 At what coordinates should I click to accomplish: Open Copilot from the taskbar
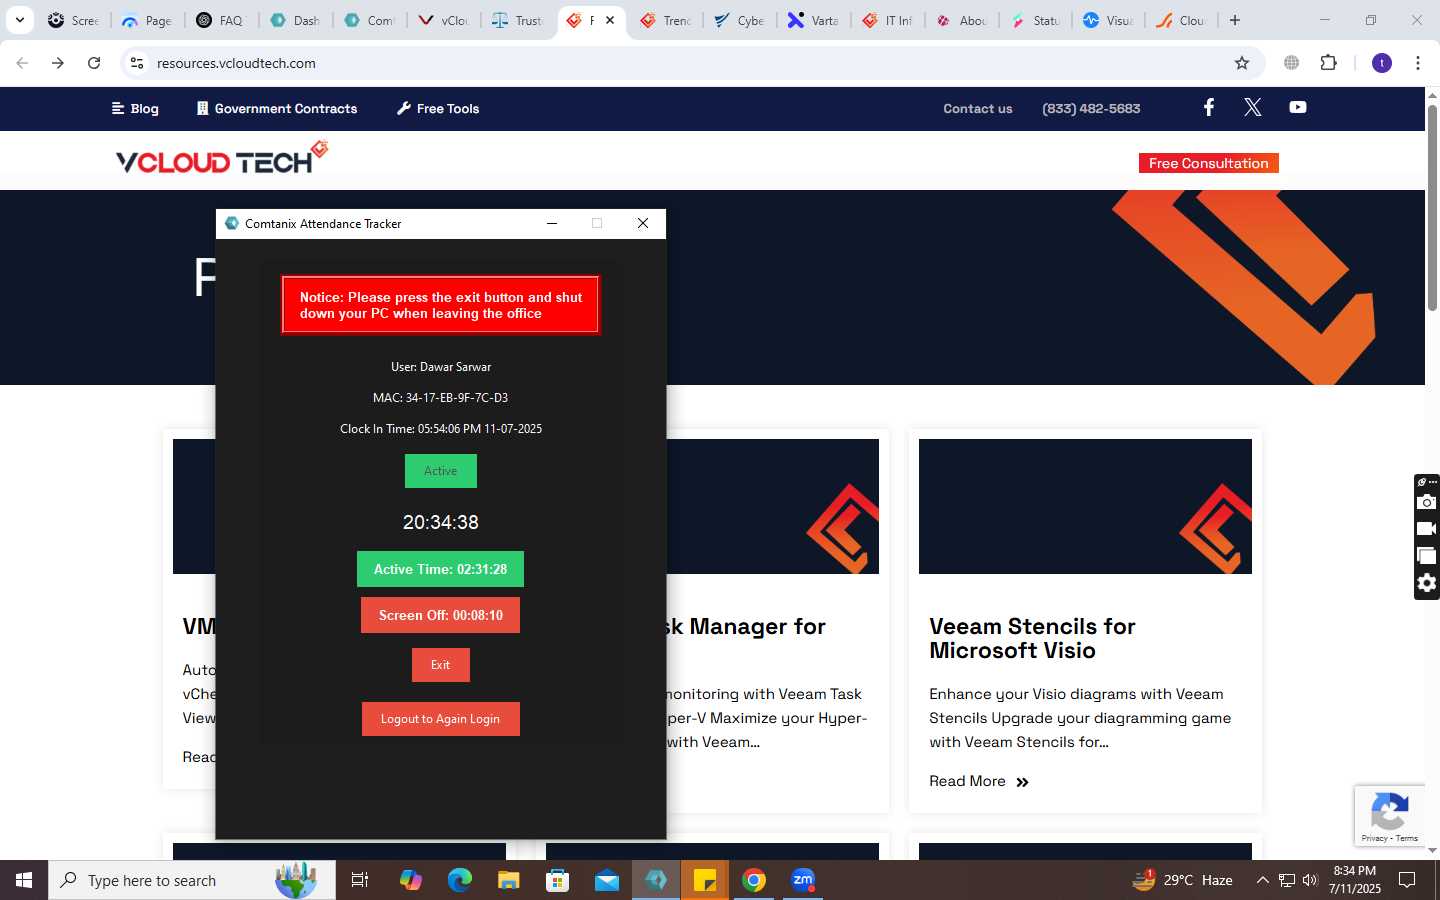coord(410,880)
